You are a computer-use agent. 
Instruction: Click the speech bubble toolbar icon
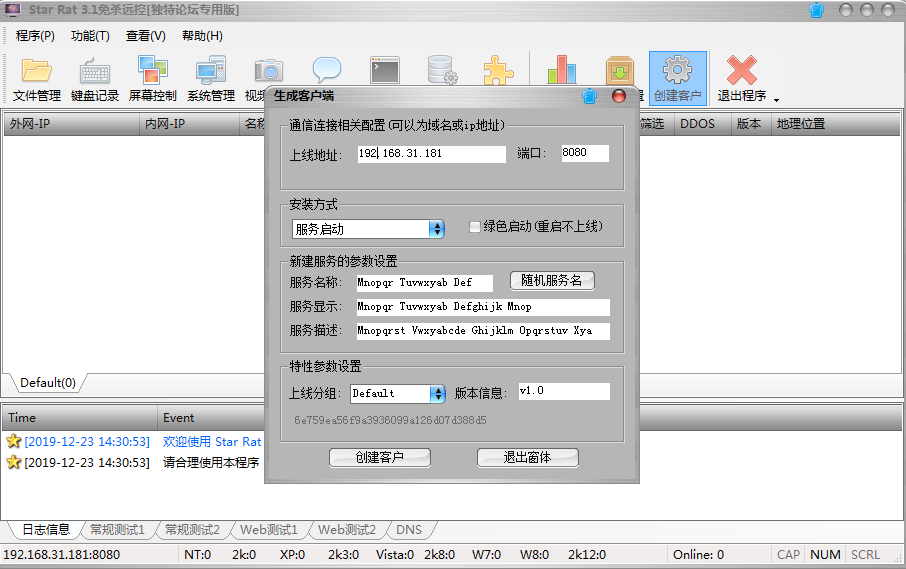[327, 70]
